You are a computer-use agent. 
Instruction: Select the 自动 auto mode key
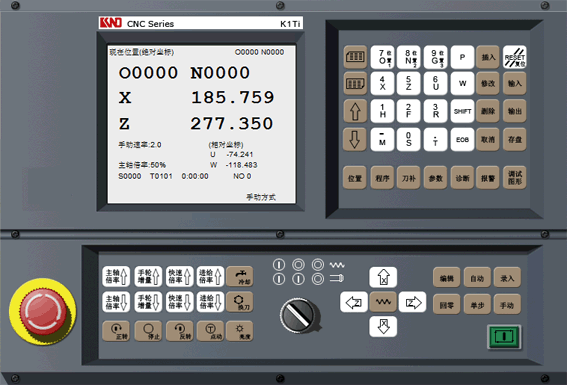tap(477, 278)
